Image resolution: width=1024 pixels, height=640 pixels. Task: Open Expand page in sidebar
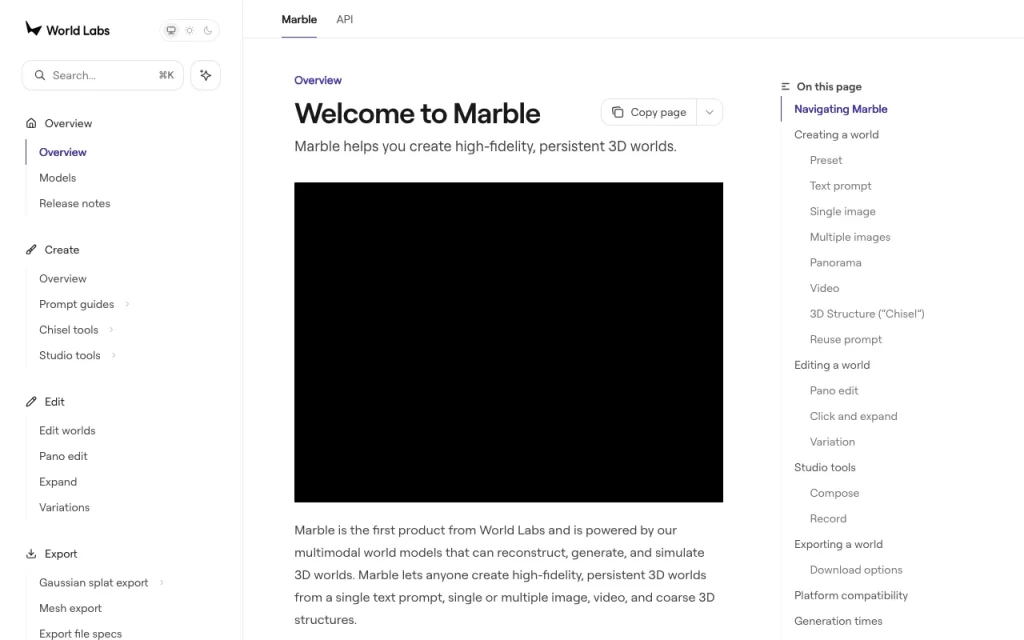coord(58,481)
